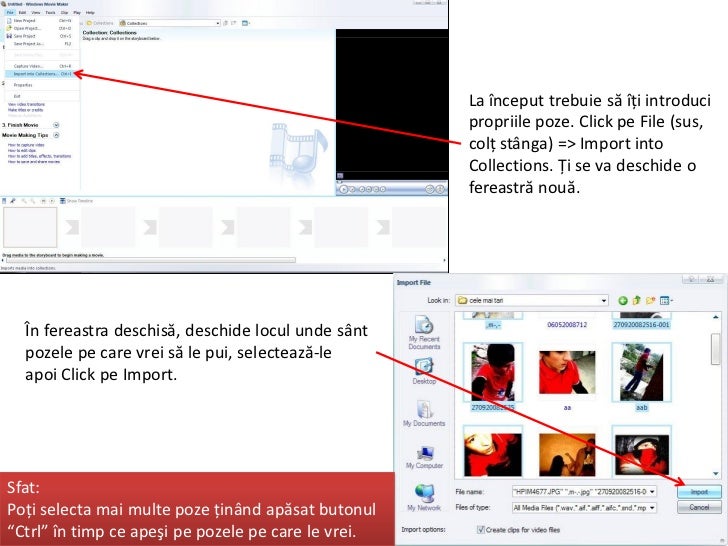The image size is (728, 546).
Task: Select file name 270920082516-001
Action: 641,325
